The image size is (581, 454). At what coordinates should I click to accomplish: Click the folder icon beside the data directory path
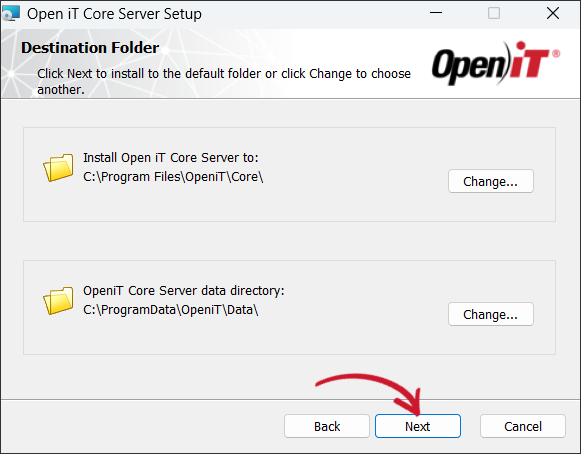(x=58, y=301)
